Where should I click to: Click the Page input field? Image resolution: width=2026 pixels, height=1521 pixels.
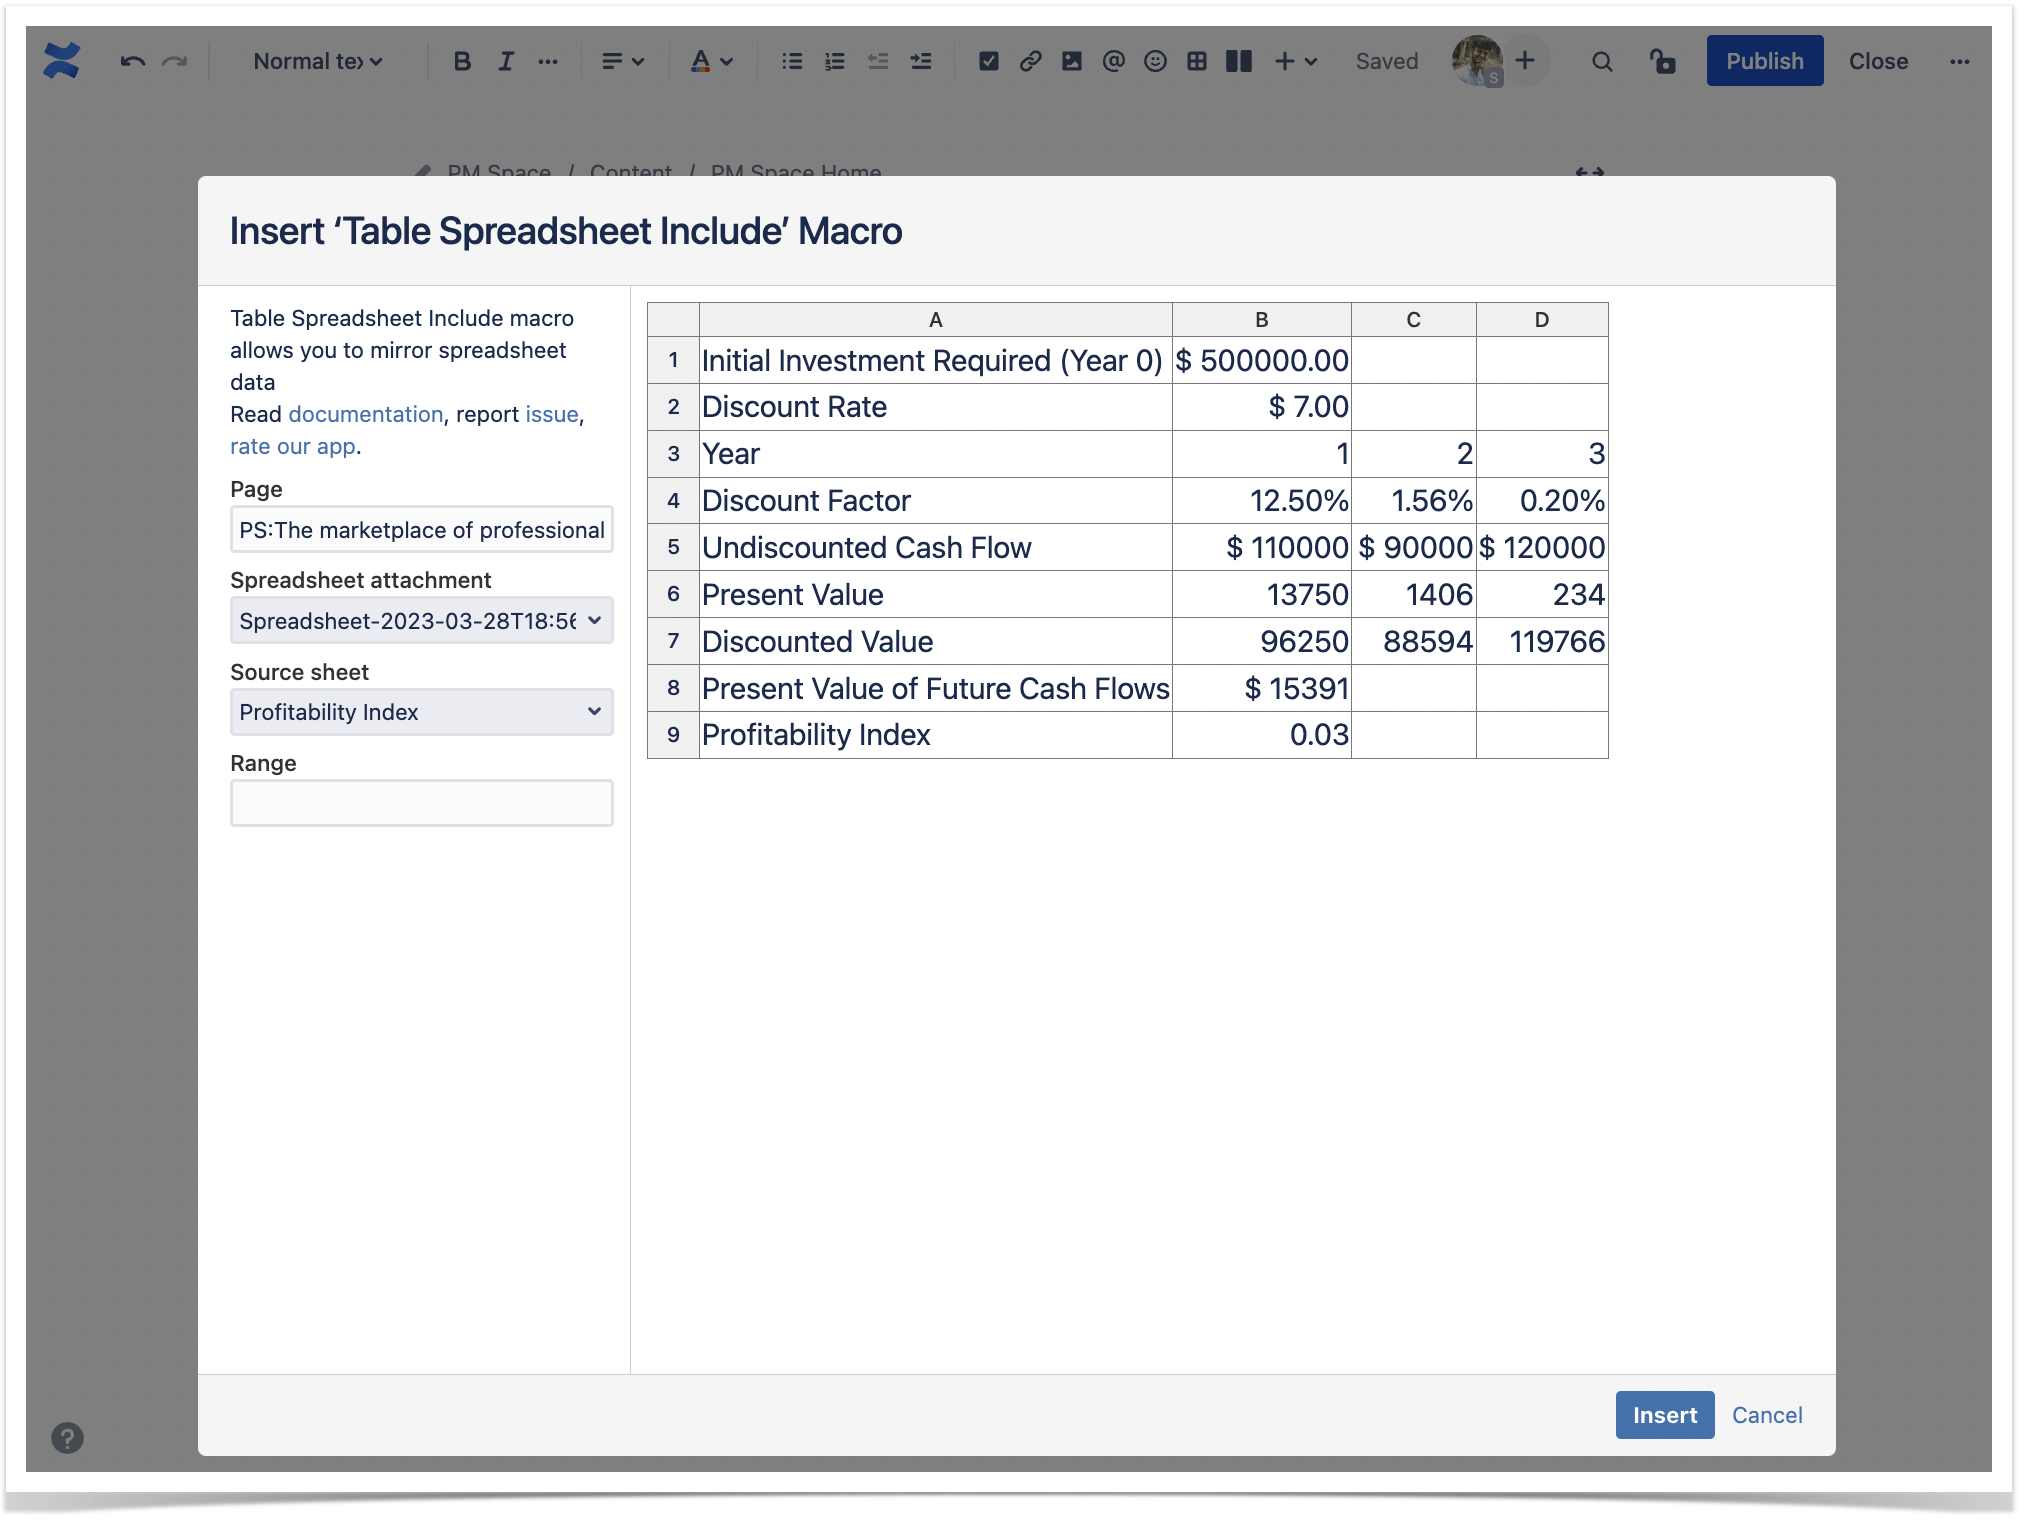422,529
